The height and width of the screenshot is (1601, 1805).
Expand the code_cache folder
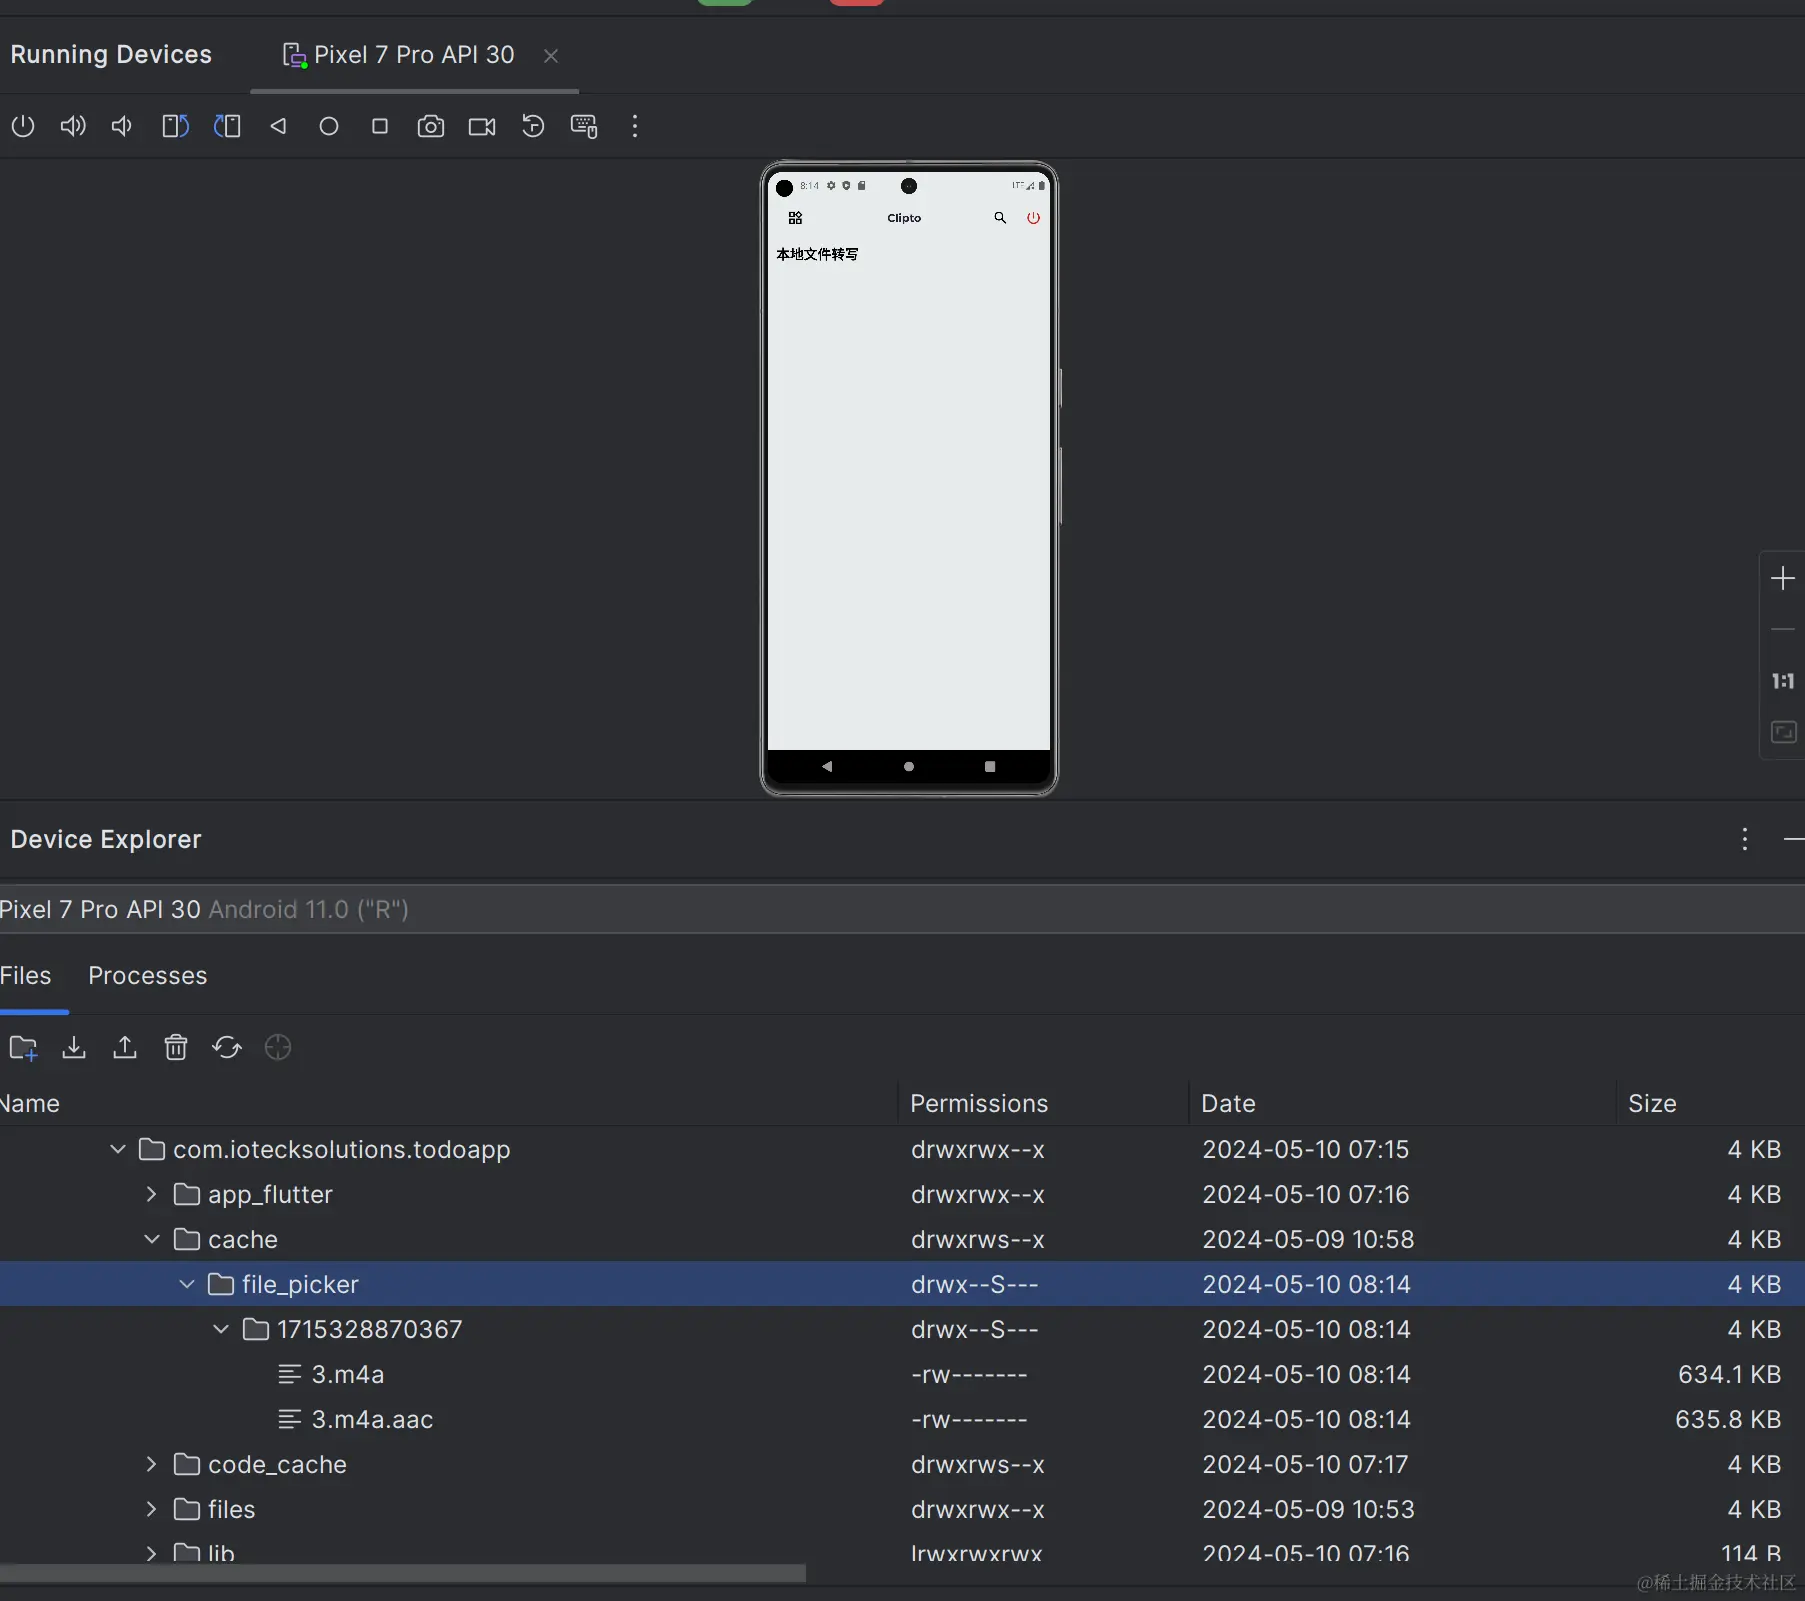(152, 1464)
